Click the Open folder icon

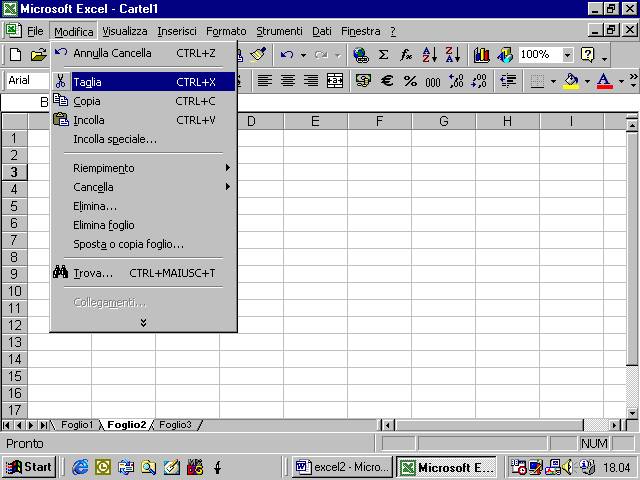tap(38, 54)
